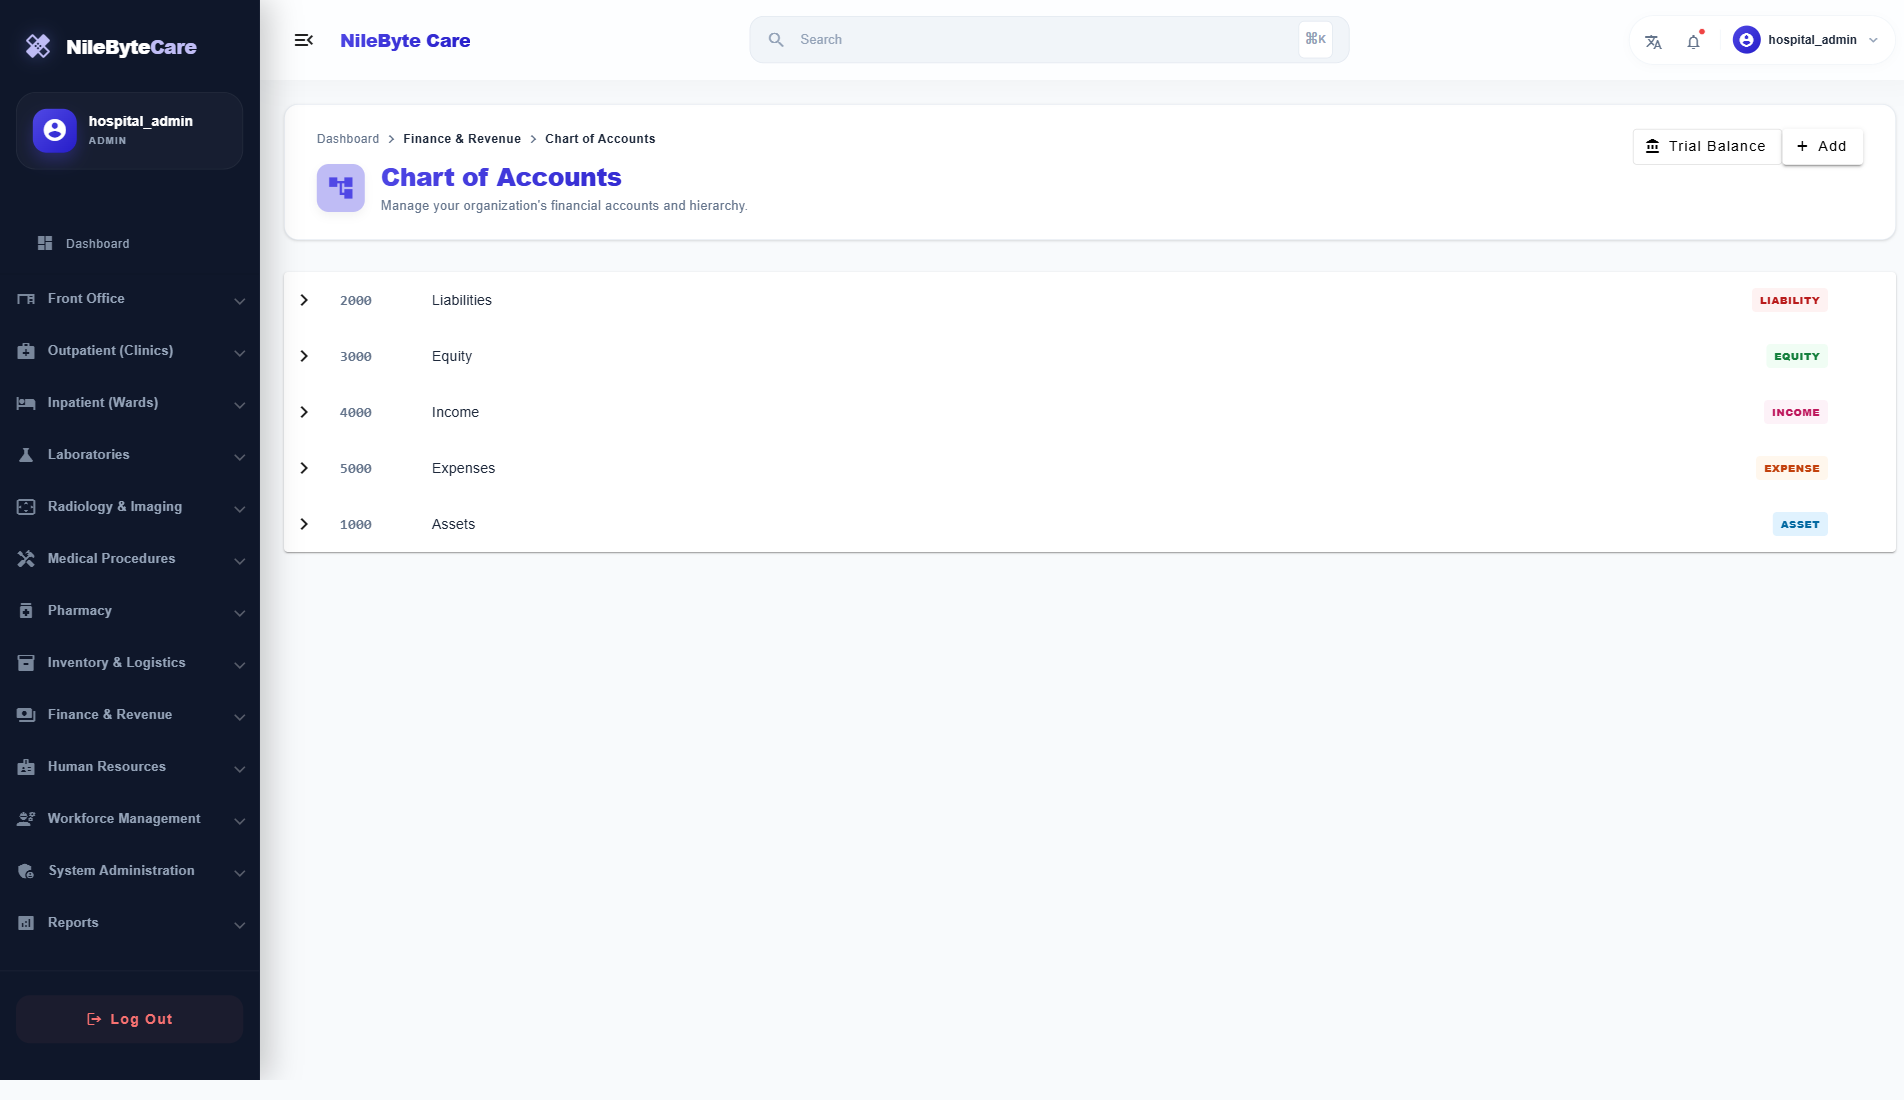Click the Inpatient (Wards) bed icon

(26, 403)
